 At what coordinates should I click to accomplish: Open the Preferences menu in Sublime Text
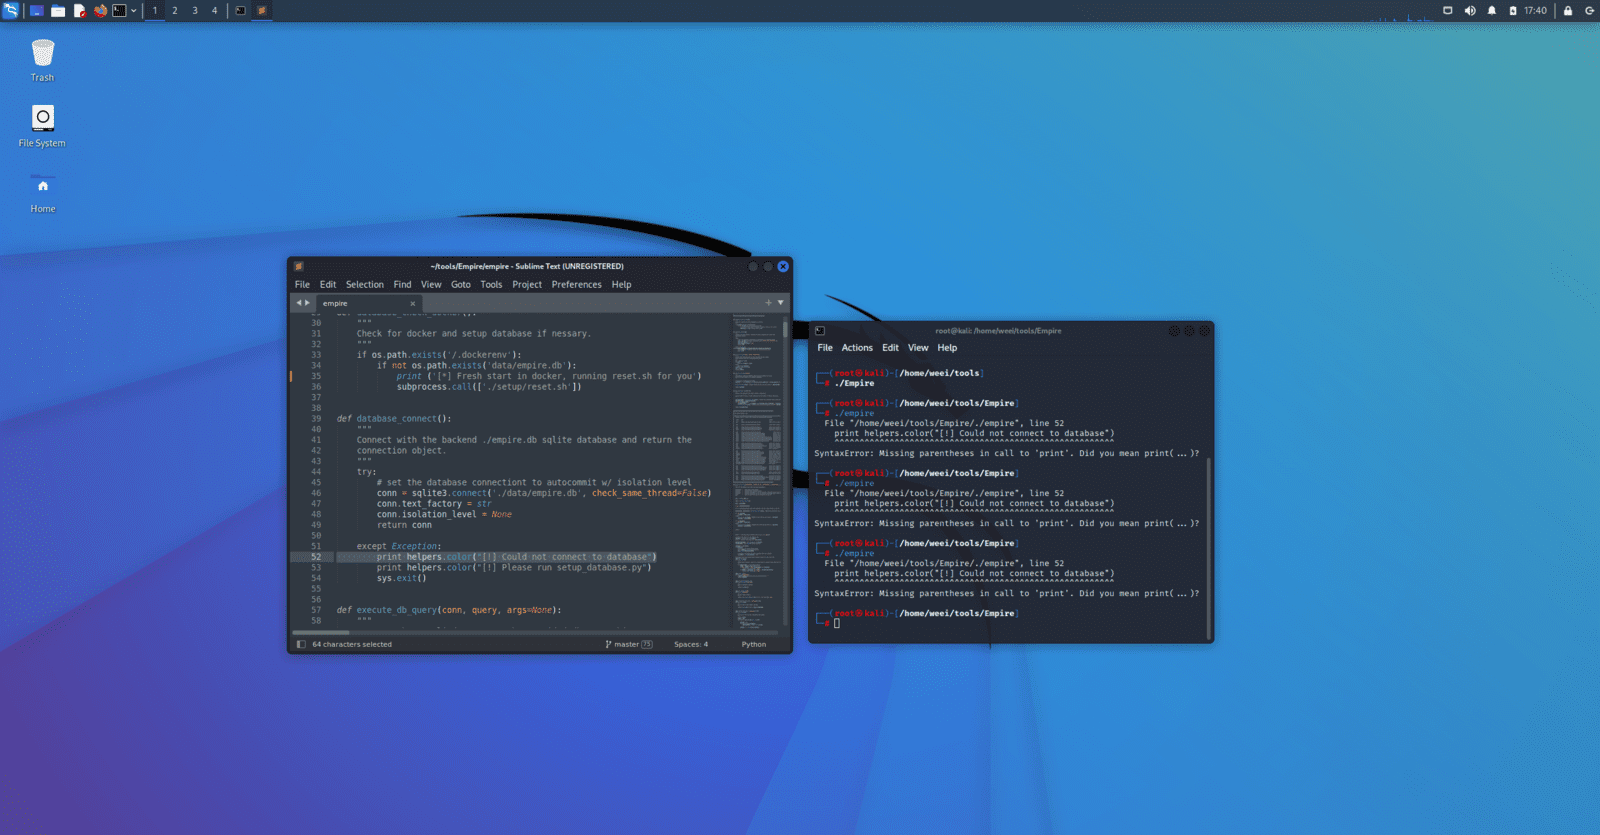coord(576,285)
